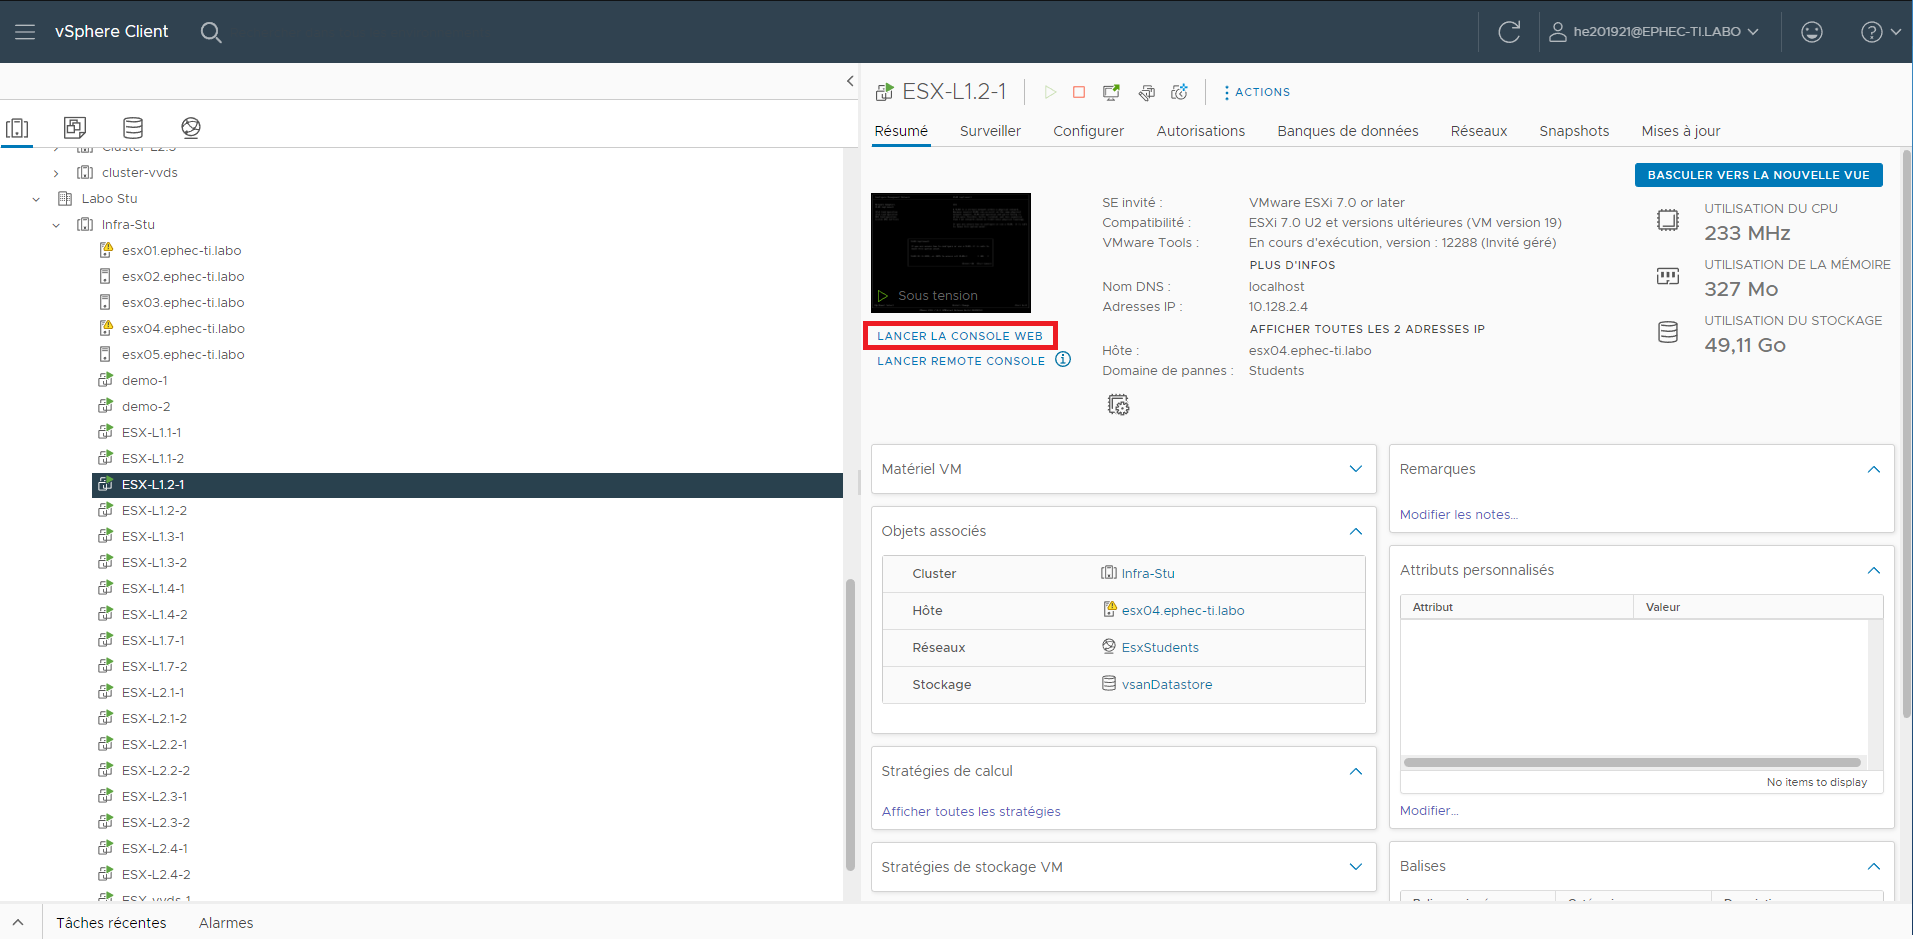
Task: Sort the attributes table by Valeur column
Action: [1757, 607]
